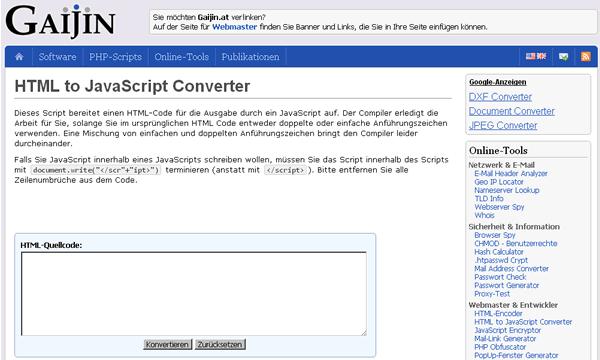
Task: Open JavaScript Encryptor tool
Action: (507, 330)
